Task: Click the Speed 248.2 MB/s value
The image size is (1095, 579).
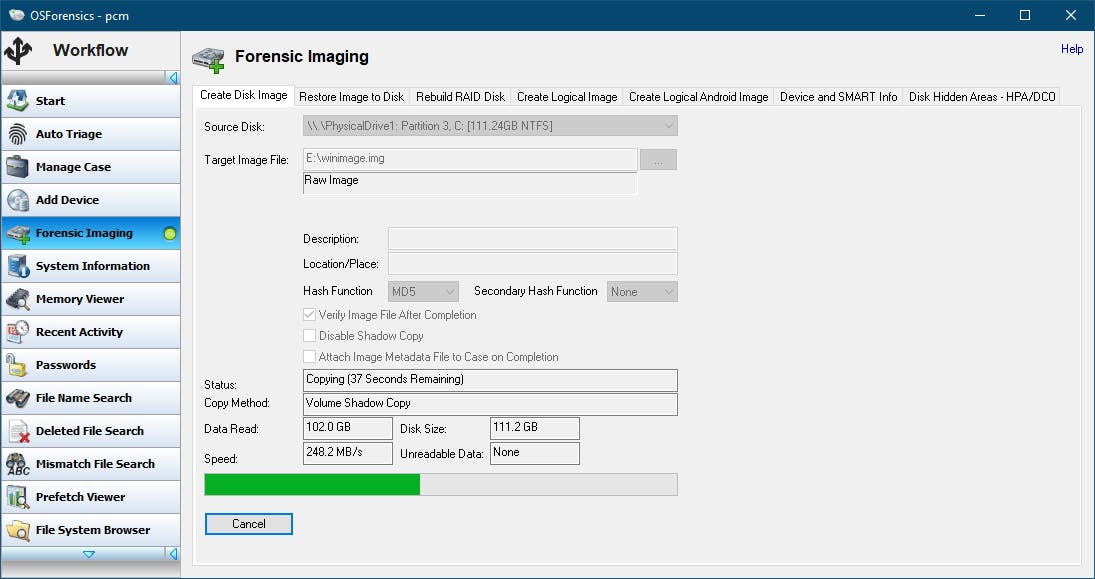Action: [x=348, y=453]
